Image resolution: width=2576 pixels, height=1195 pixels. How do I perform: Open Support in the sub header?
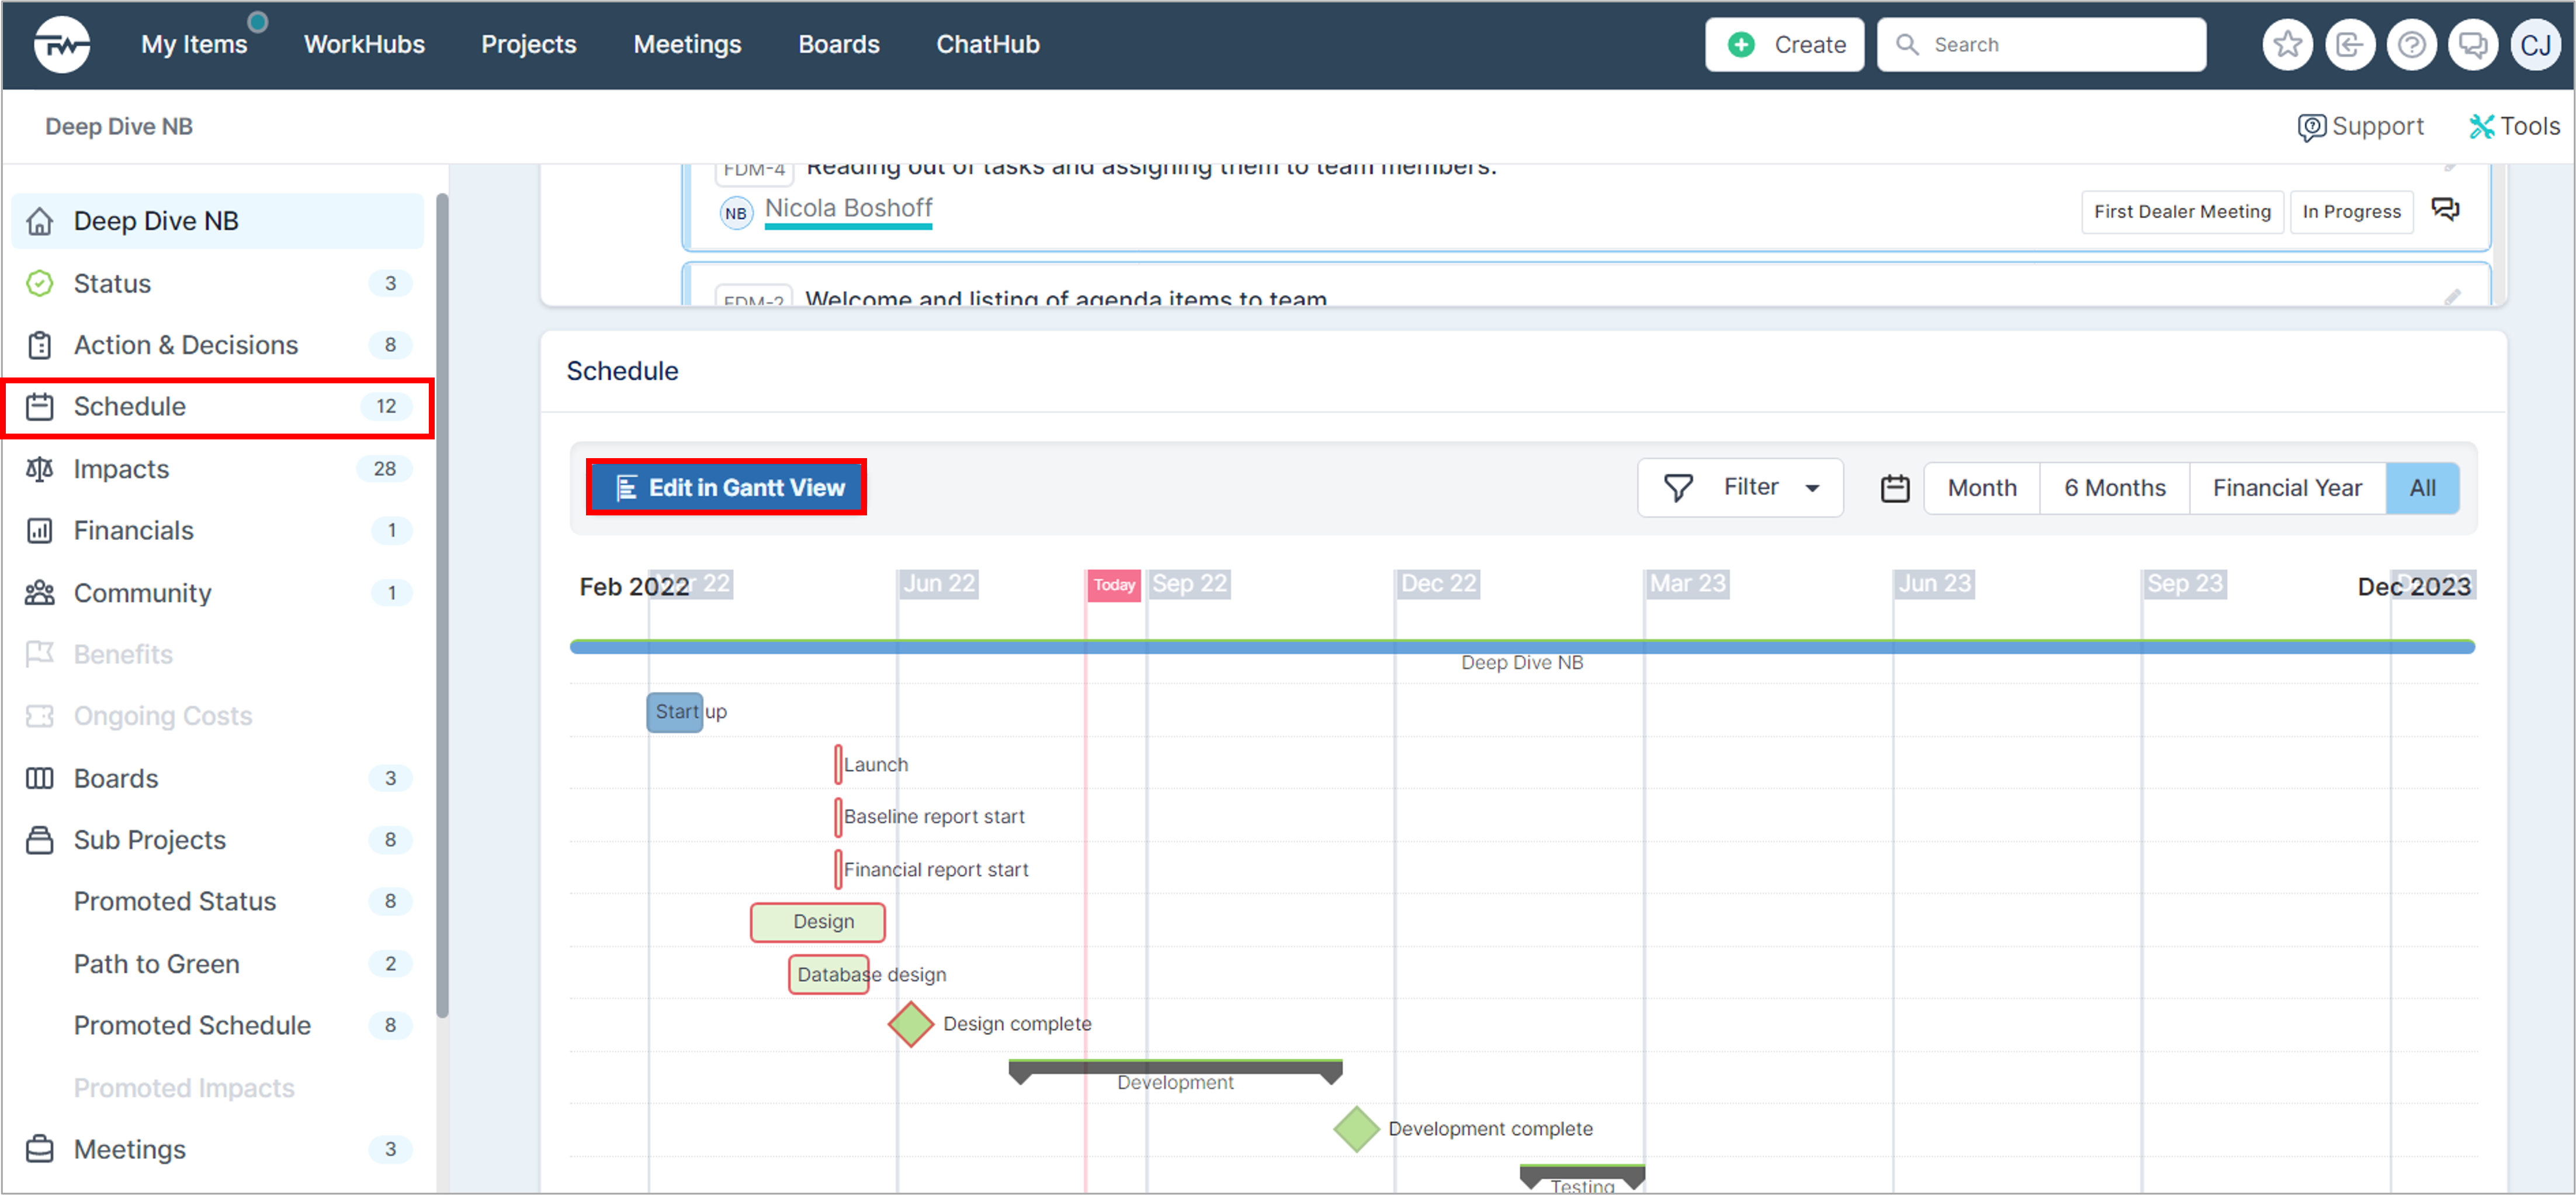2360,127
